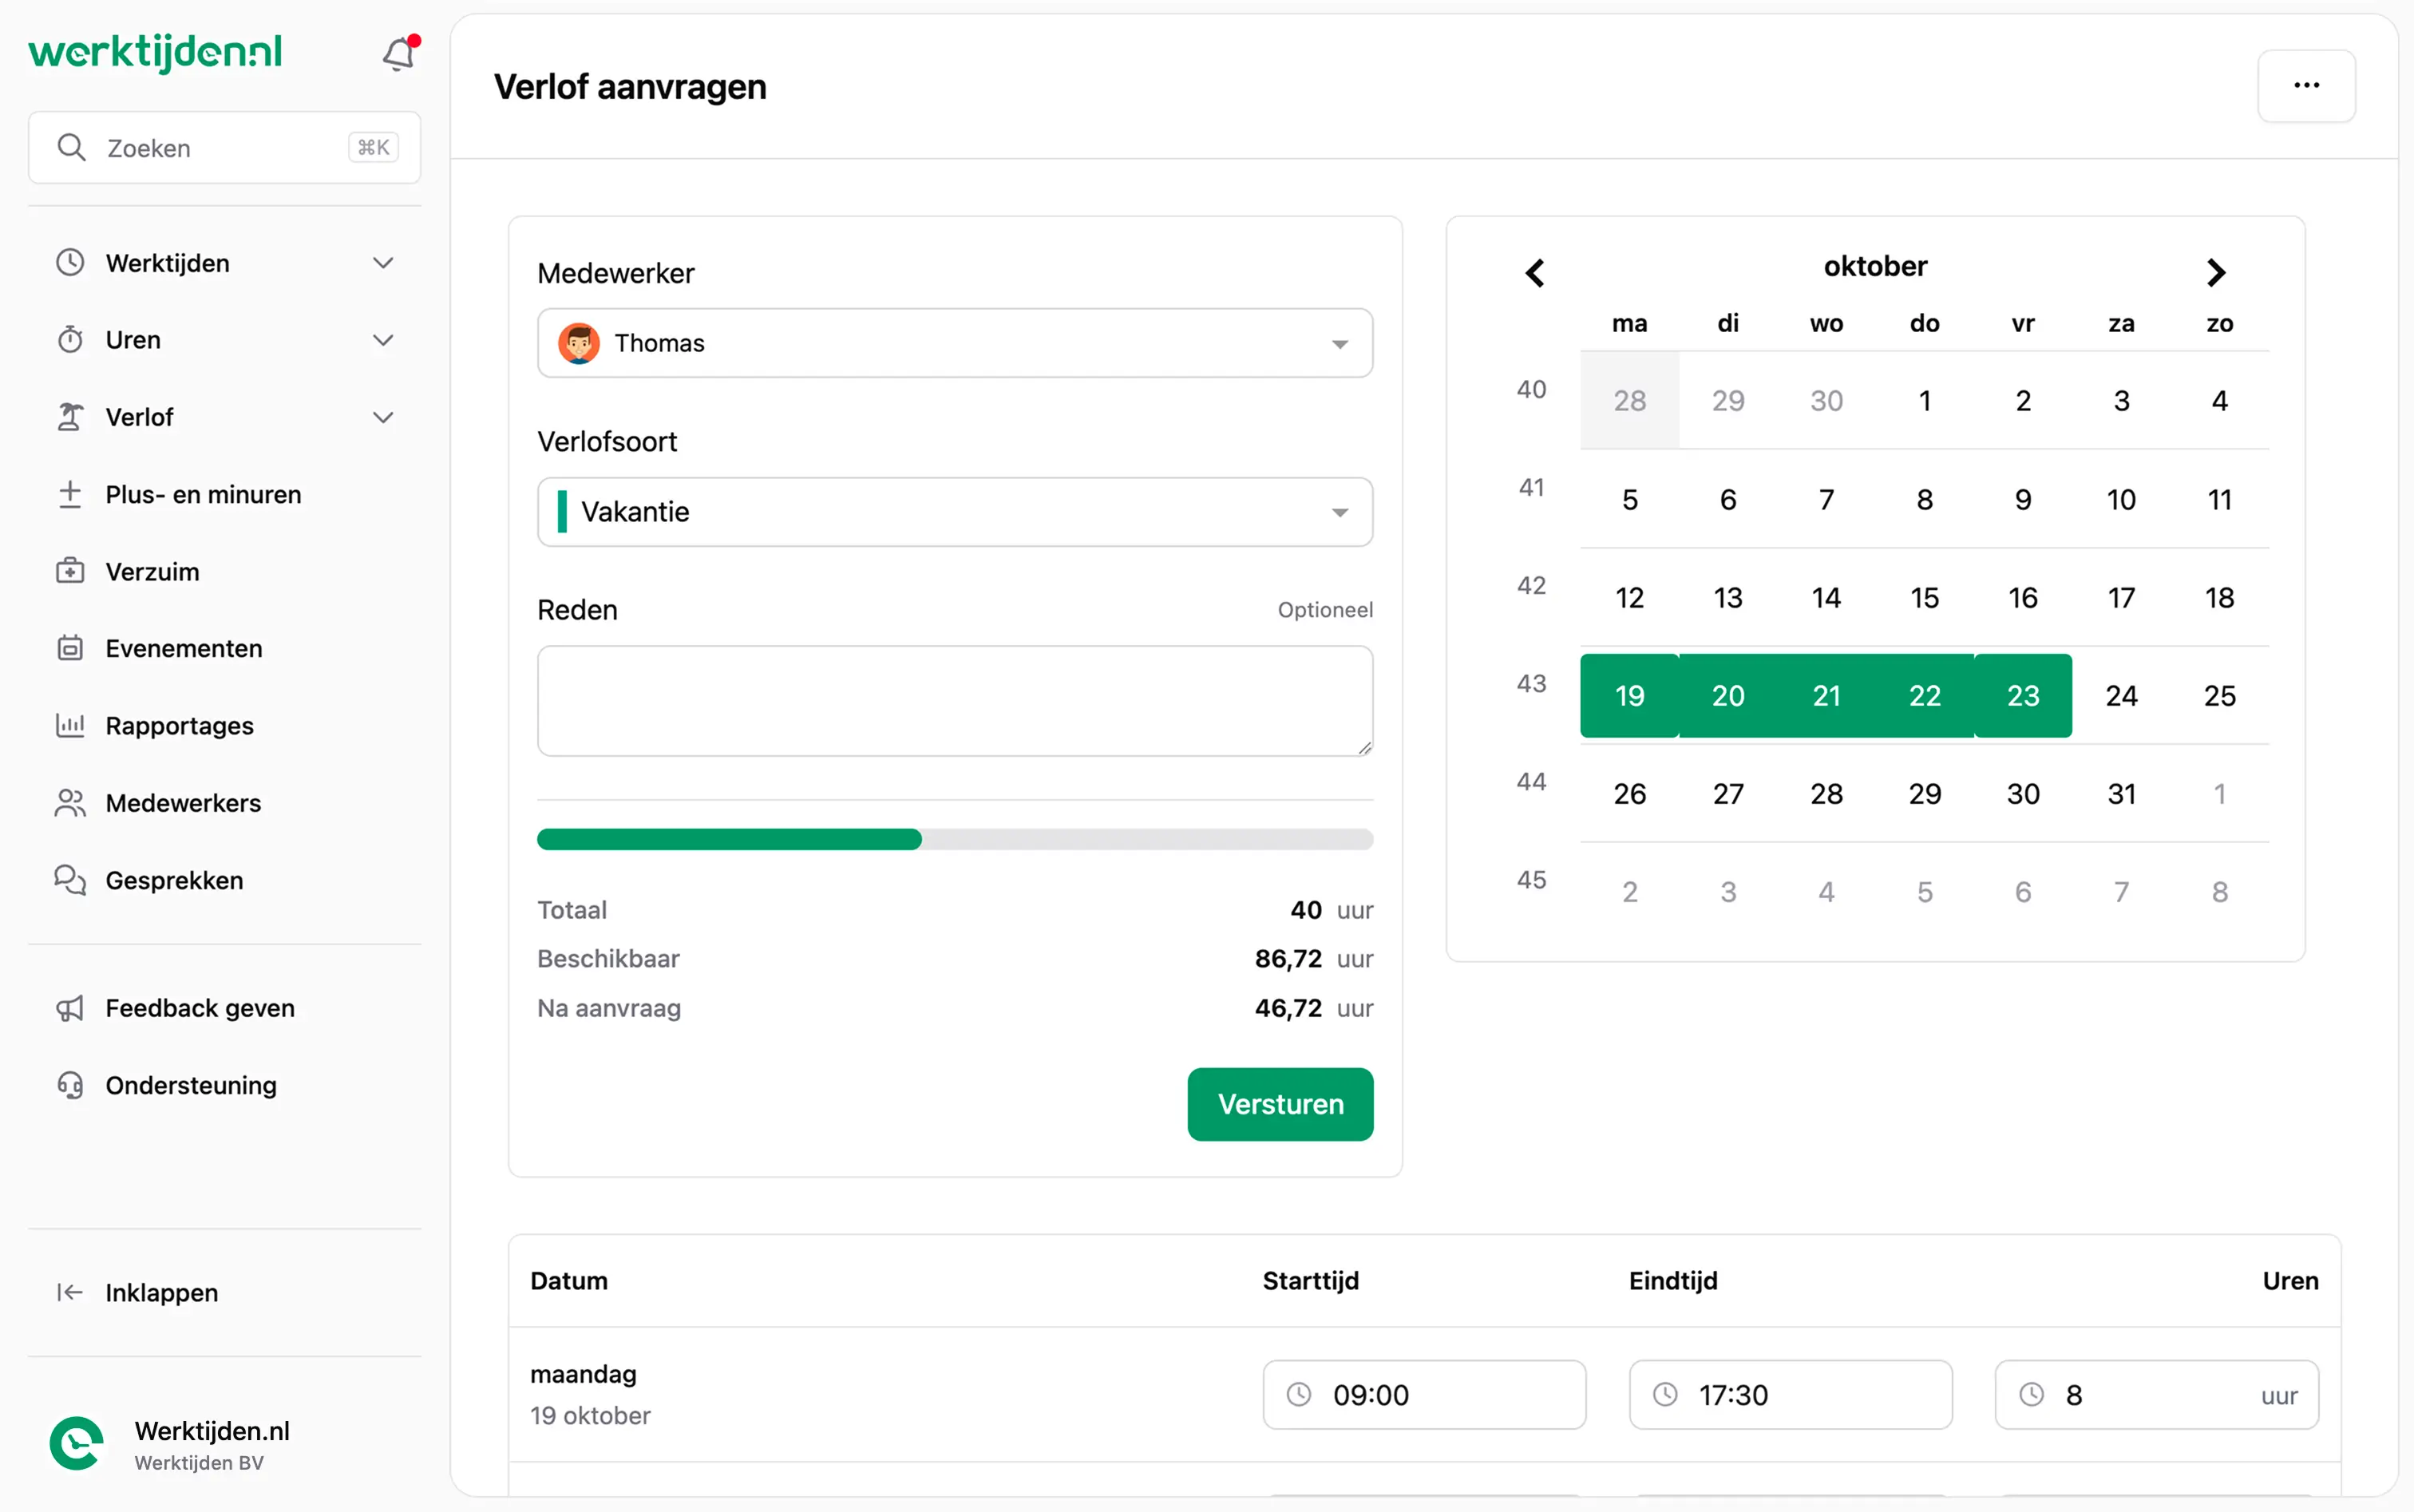
Task: Click the werktijden.nl logo at top
Action: pyautogui.click(x=155, y=52)
